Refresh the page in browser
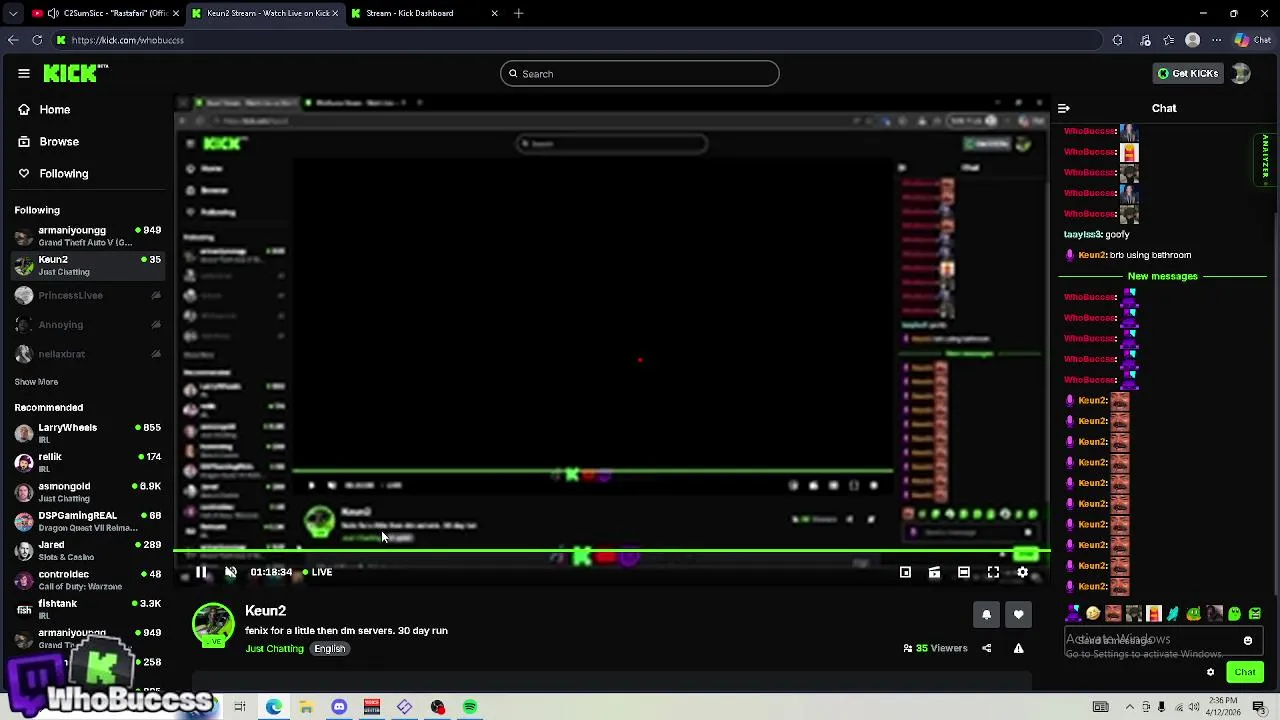 (x=37, y=40)
